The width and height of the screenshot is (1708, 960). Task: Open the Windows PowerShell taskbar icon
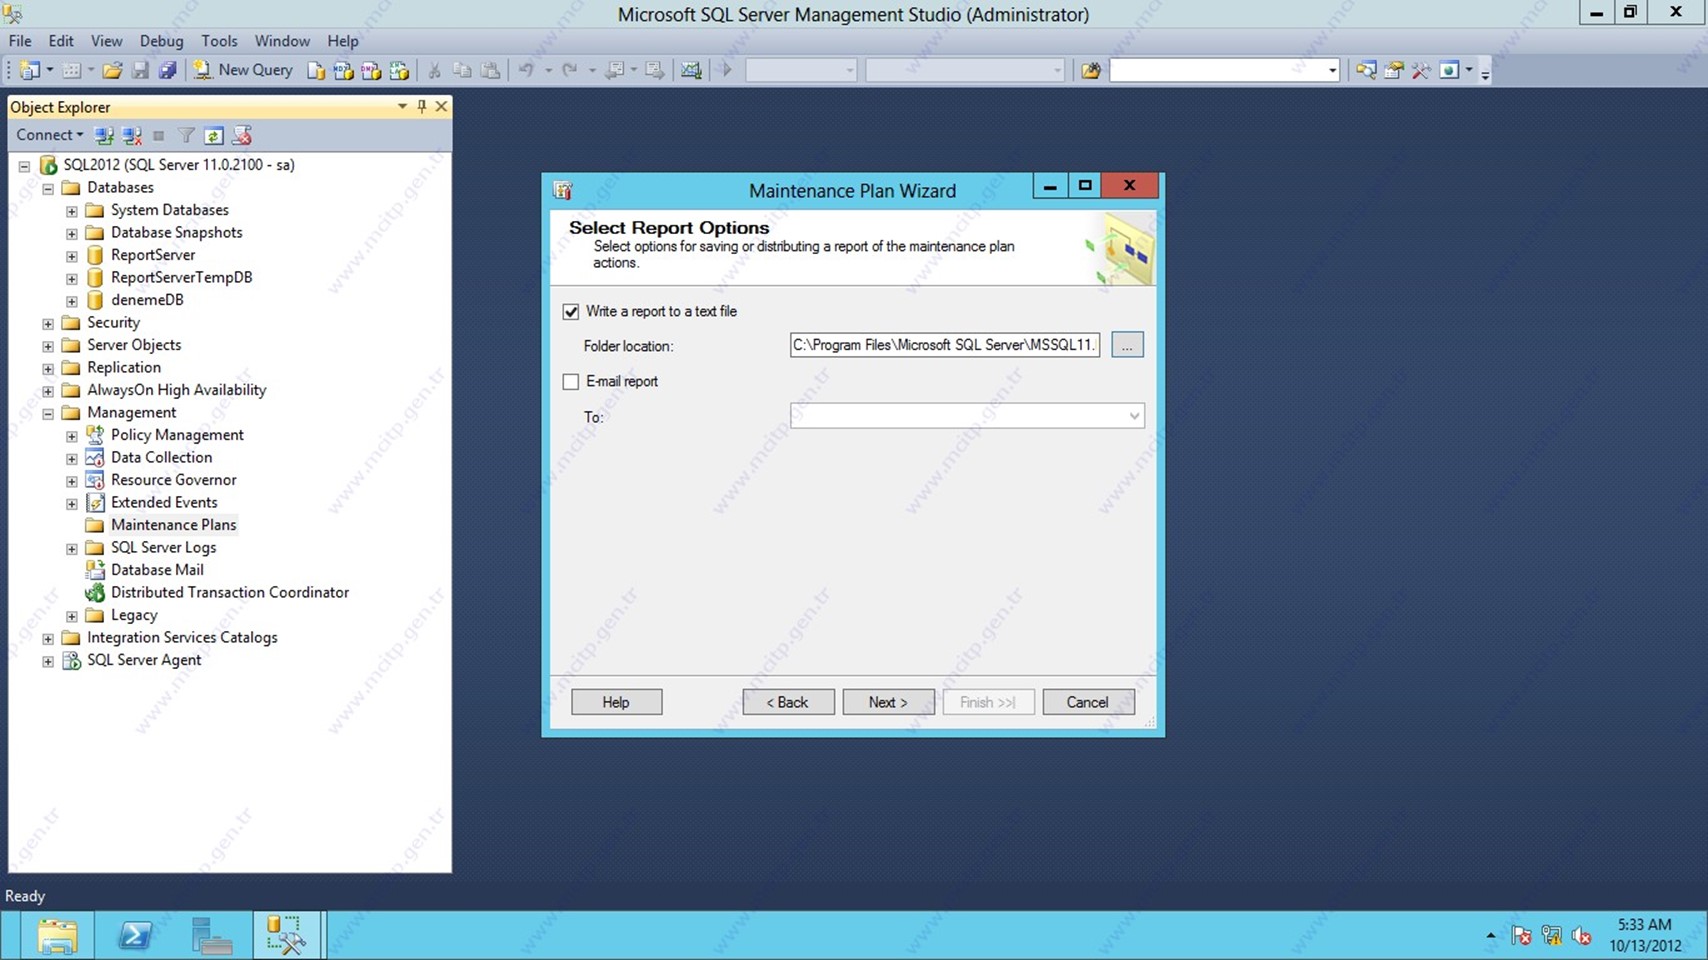135,936
